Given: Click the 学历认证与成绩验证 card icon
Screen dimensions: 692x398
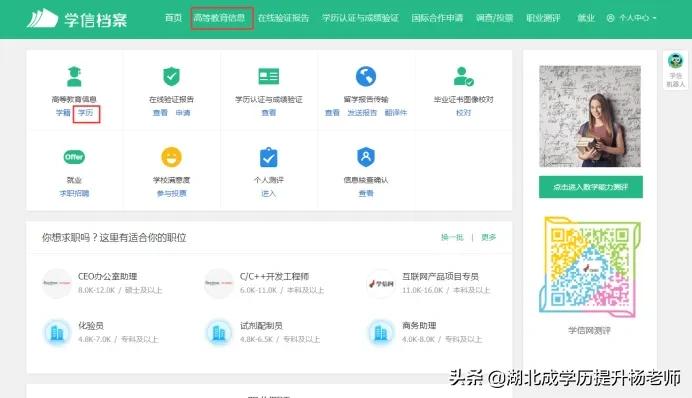Looking at the screenshot, I should pyautogui.click(x=269, y=76).
